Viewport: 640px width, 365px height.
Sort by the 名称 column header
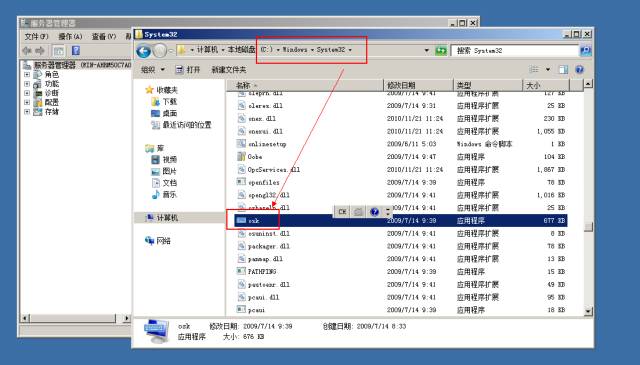click(305, 85)
